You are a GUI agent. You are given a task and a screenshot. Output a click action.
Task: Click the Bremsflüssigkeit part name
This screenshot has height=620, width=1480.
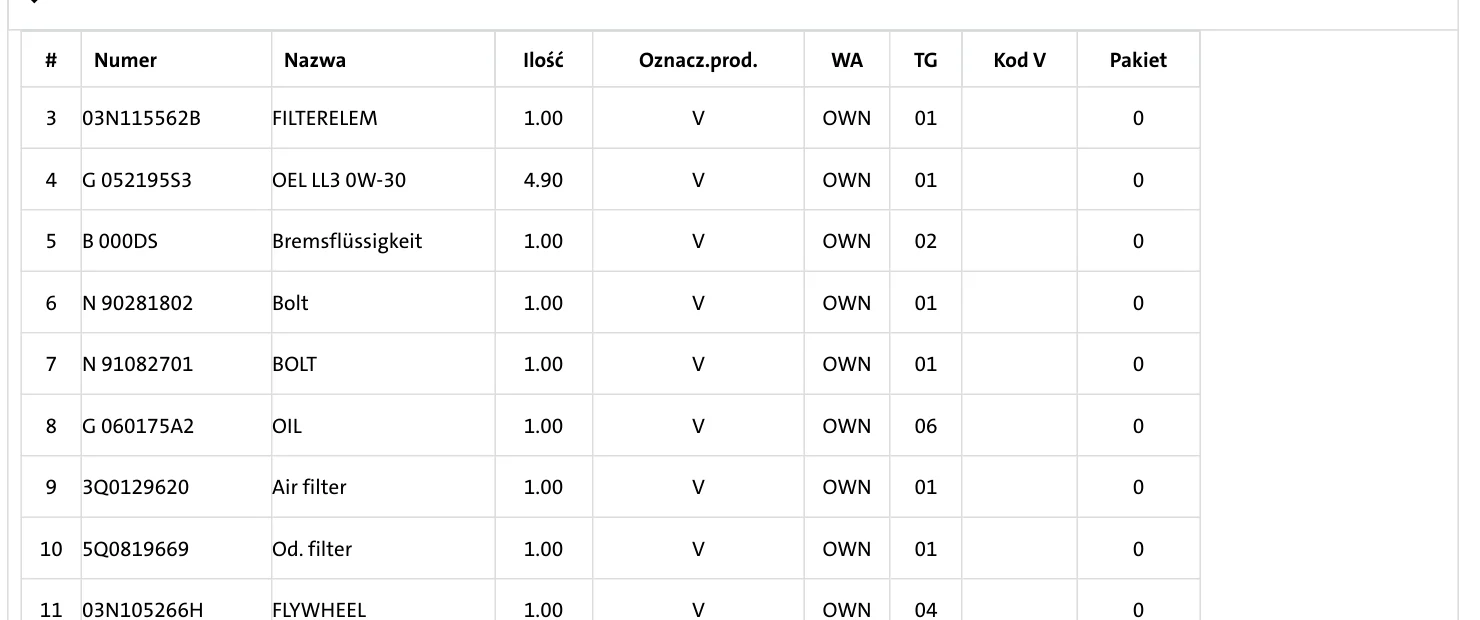coord(347,242)
